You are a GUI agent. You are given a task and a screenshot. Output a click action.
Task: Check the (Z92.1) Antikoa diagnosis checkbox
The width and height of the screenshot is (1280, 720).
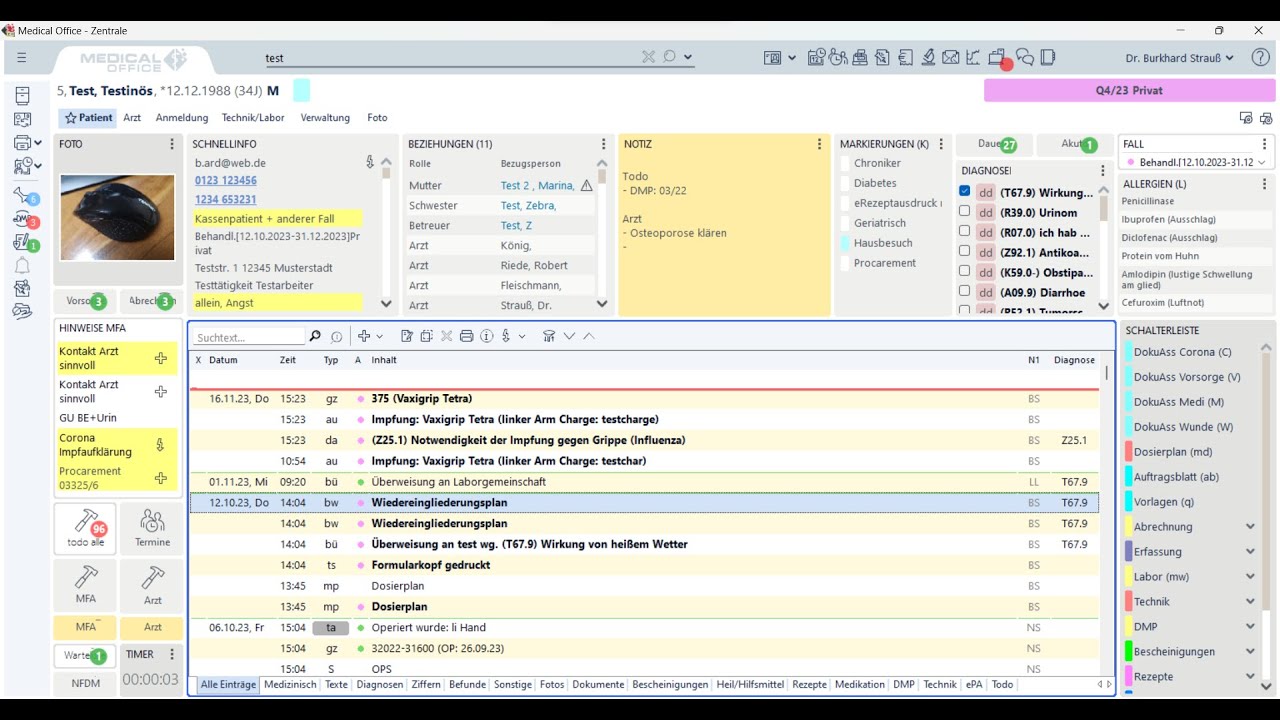(964, 251)
